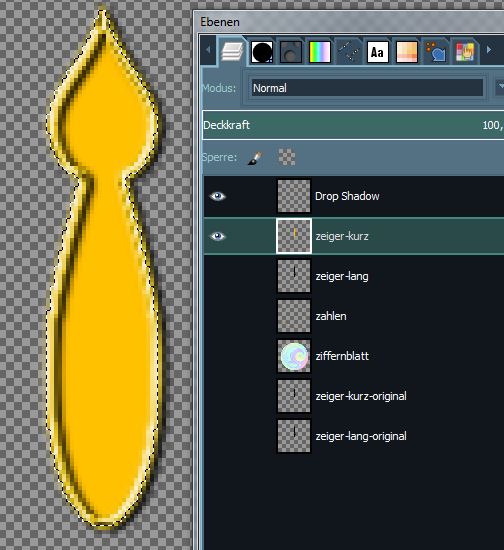Viewport: 504px width, 550px height.
Task: Show more tabs with right arrow
Action: [x=489, y=50]
